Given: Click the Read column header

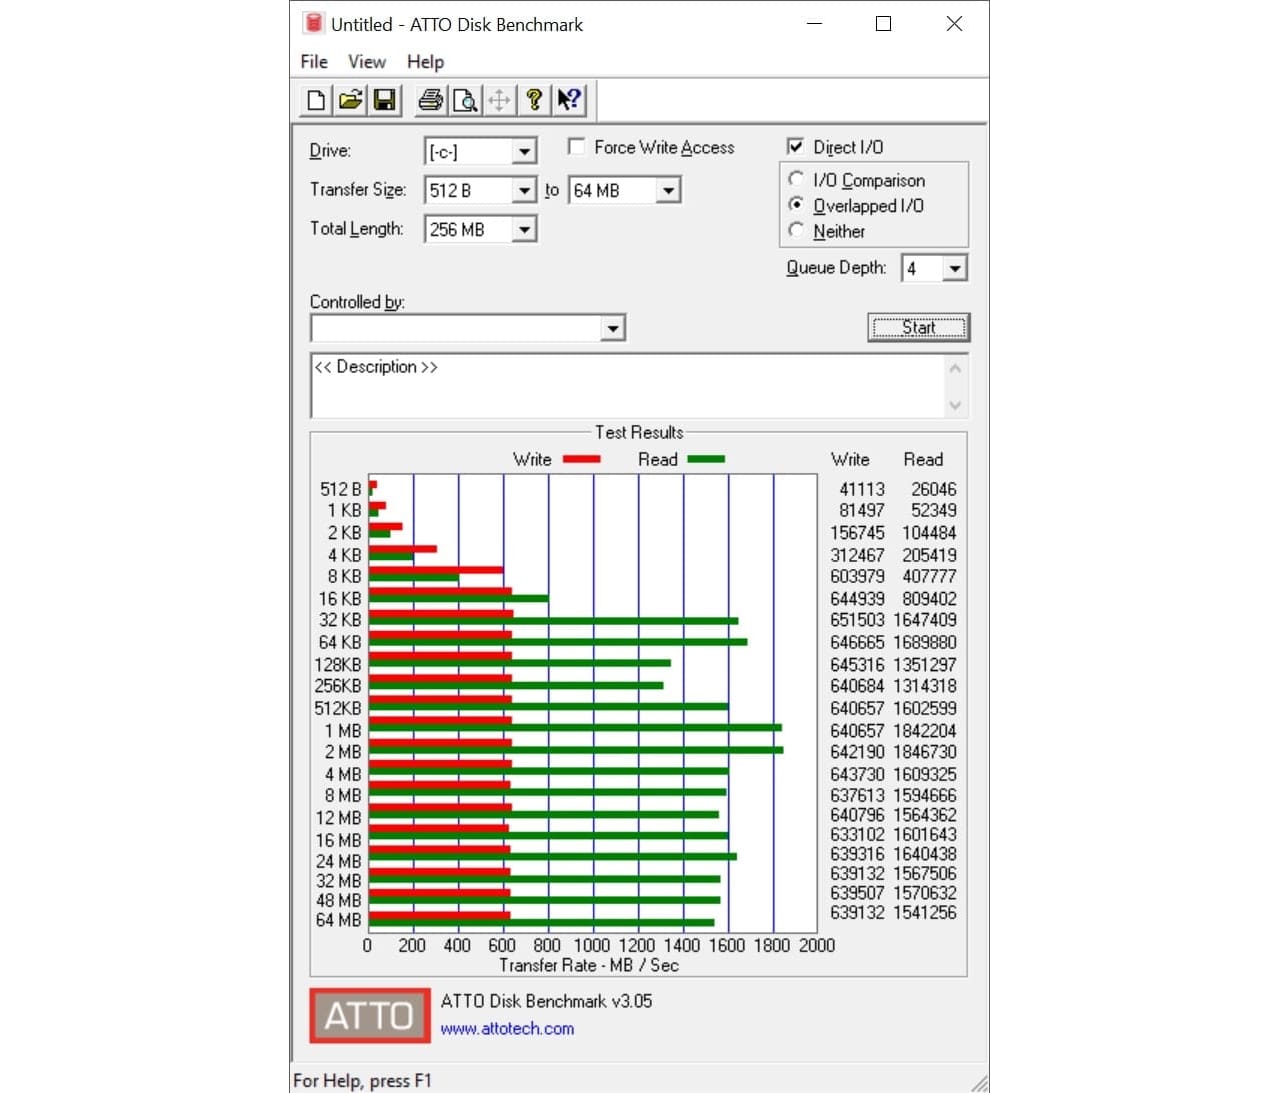Looking at the screenshot, I should tap(923, 459).
